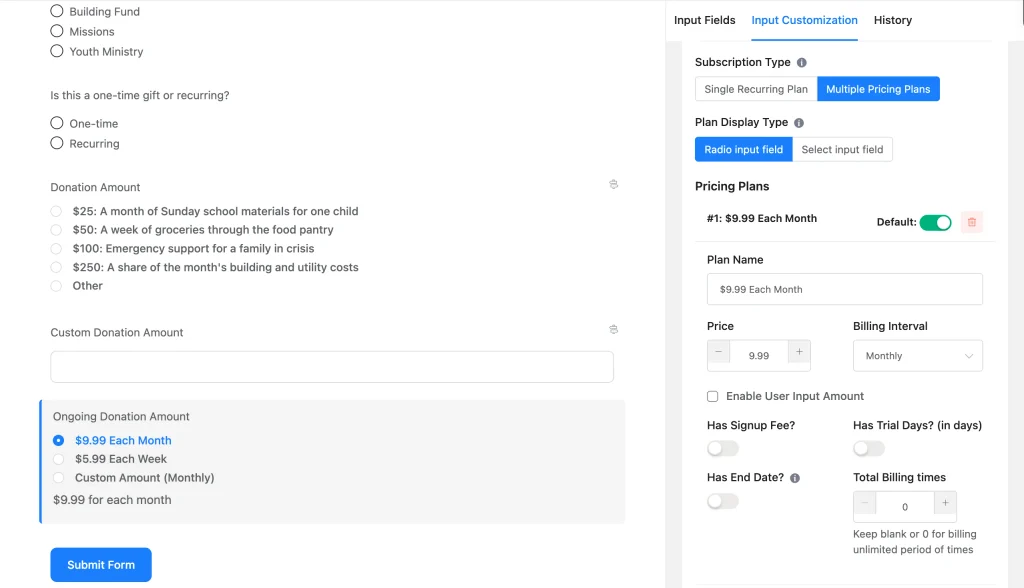Click the Price value field
The height and width of the screenshot is (588, 1024).
[759, 356]
